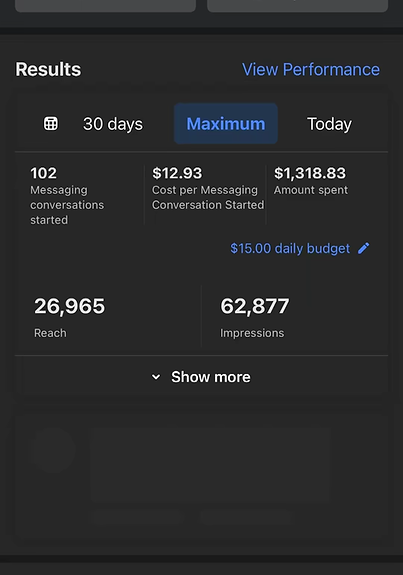
Task: Switch to the Today tab
Action: [329, 124]
